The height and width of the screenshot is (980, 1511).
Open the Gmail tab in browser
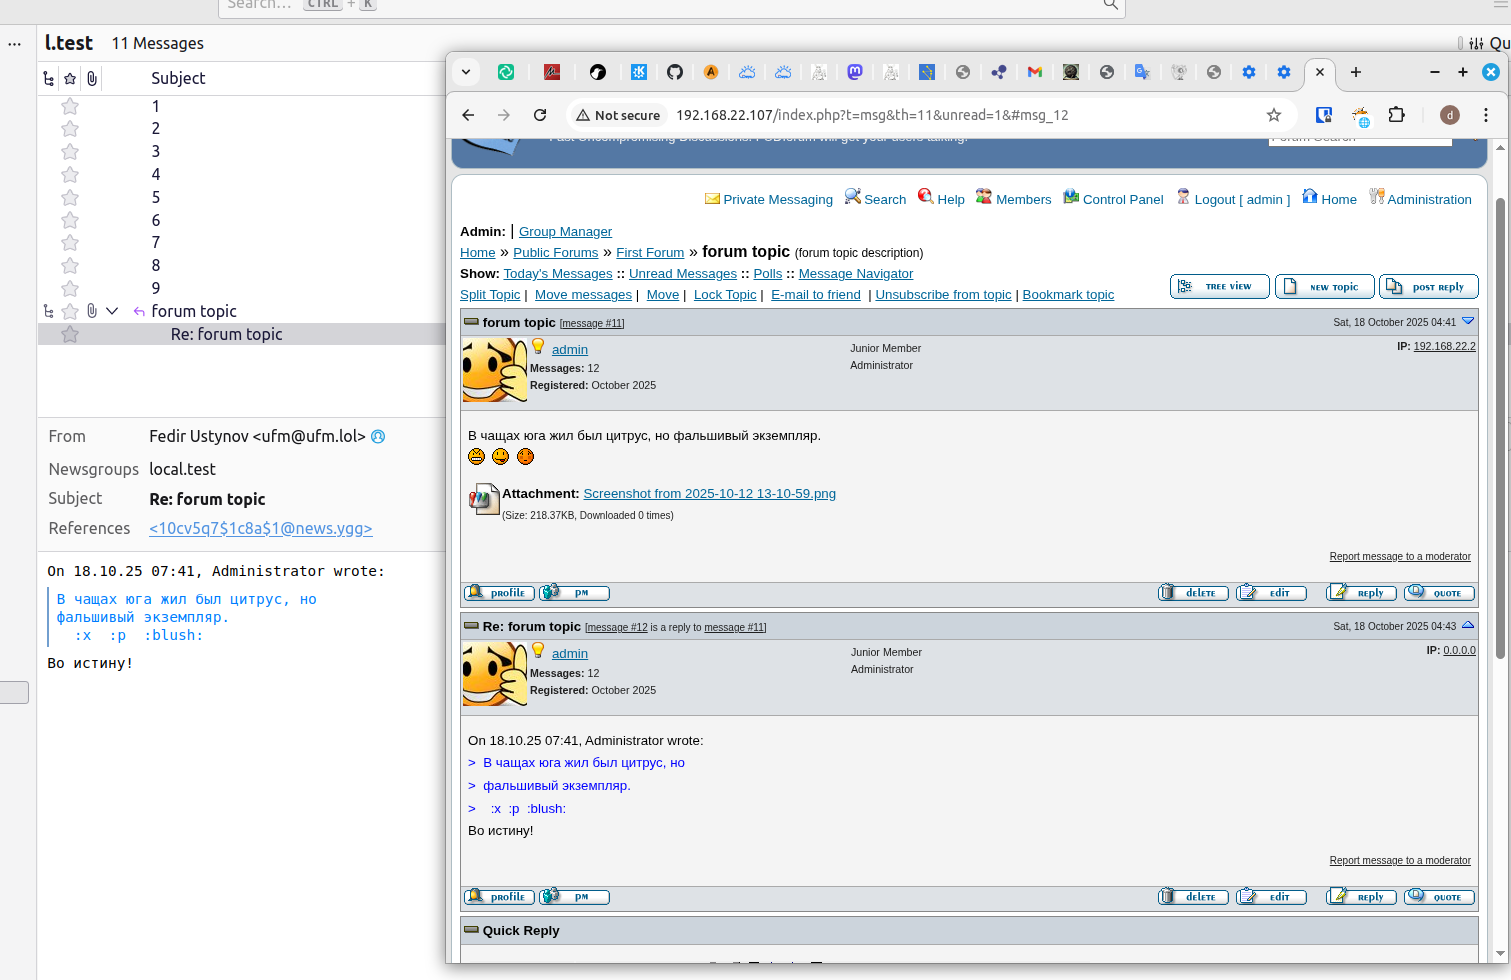click(1035, 72)
